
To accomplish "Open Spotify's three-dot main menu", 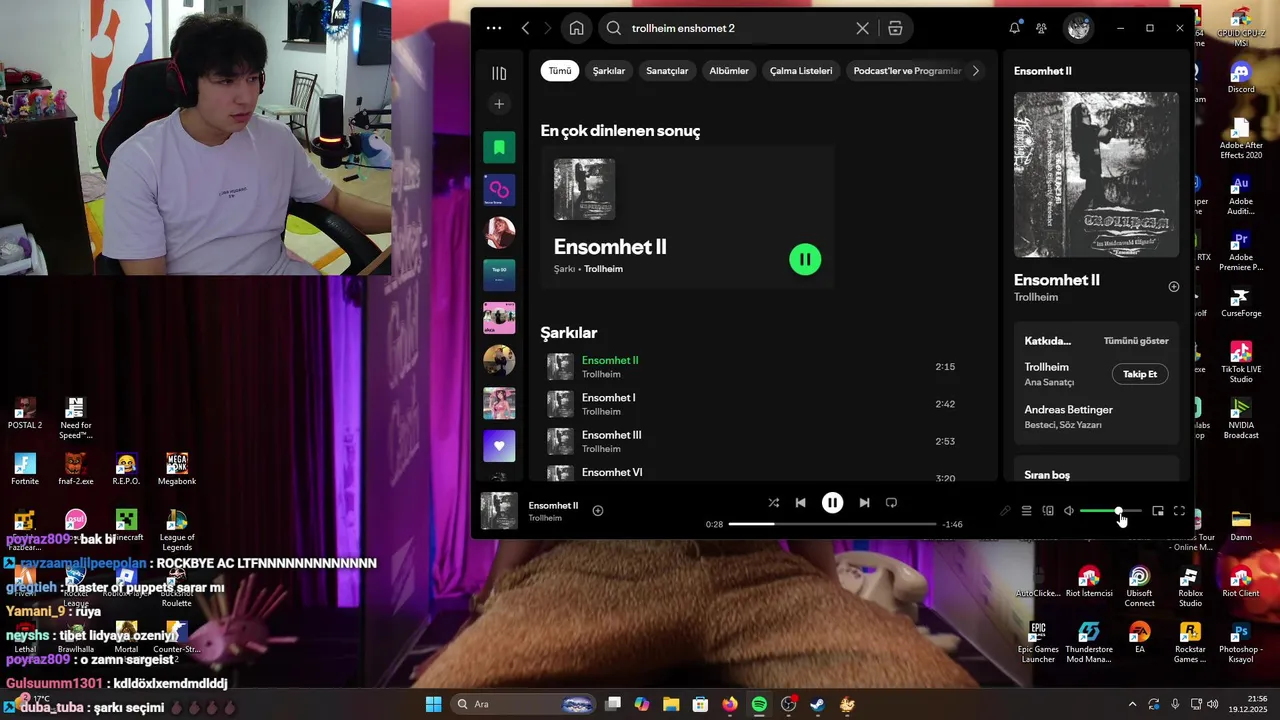I will coord(494,28).
